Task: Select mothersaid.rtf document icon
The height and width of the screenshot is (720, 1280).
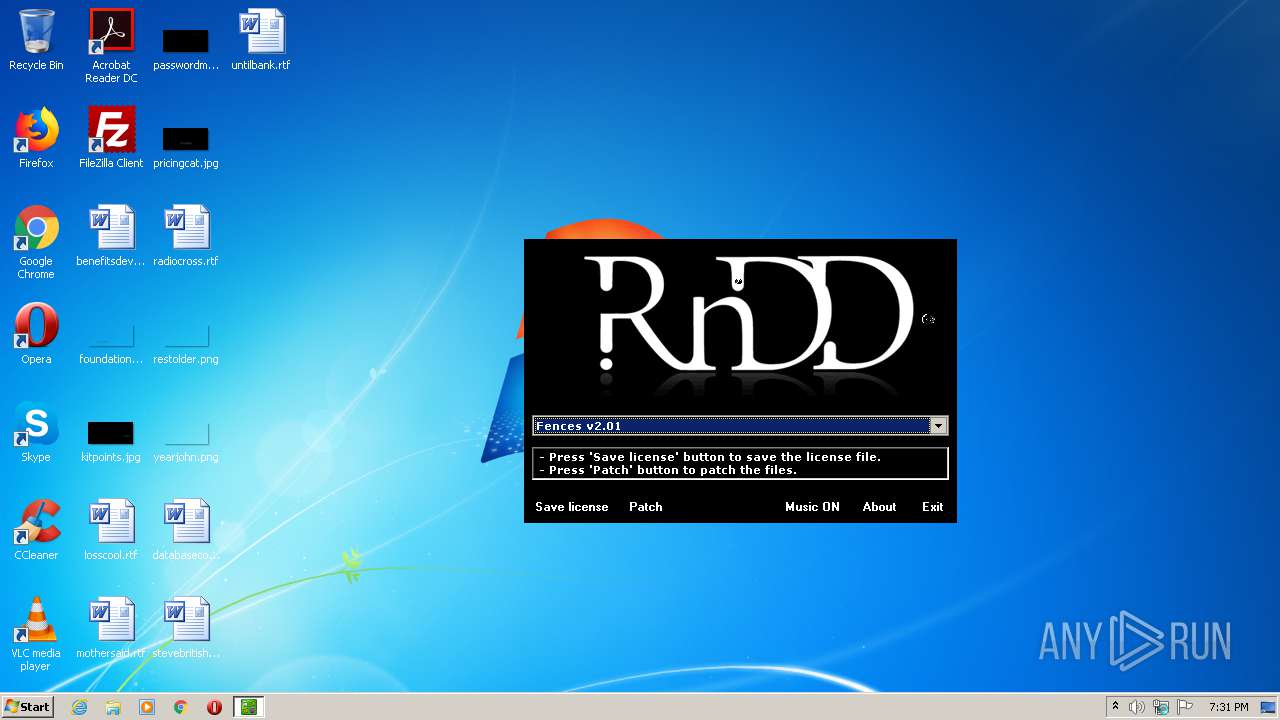Action: (x=111, y=628)
